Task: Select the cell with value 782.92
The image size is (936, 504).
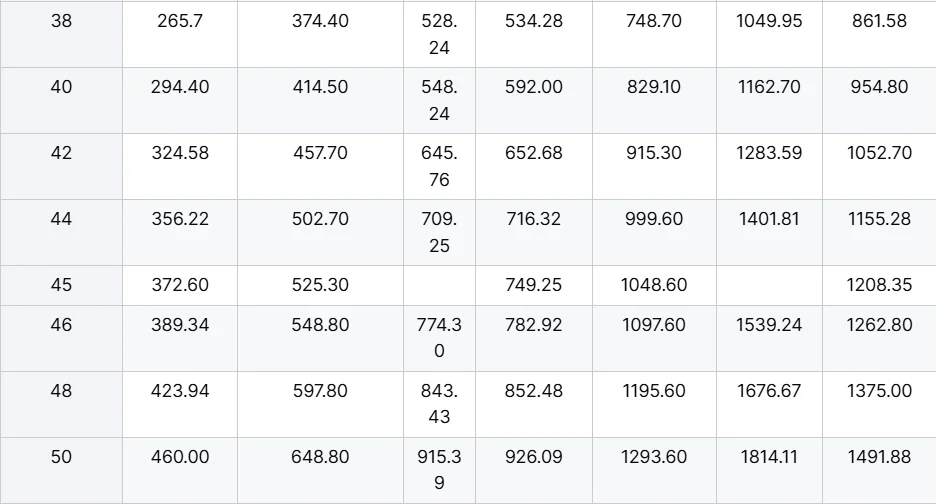Action: pyautogui.click(x=533, y=325)
